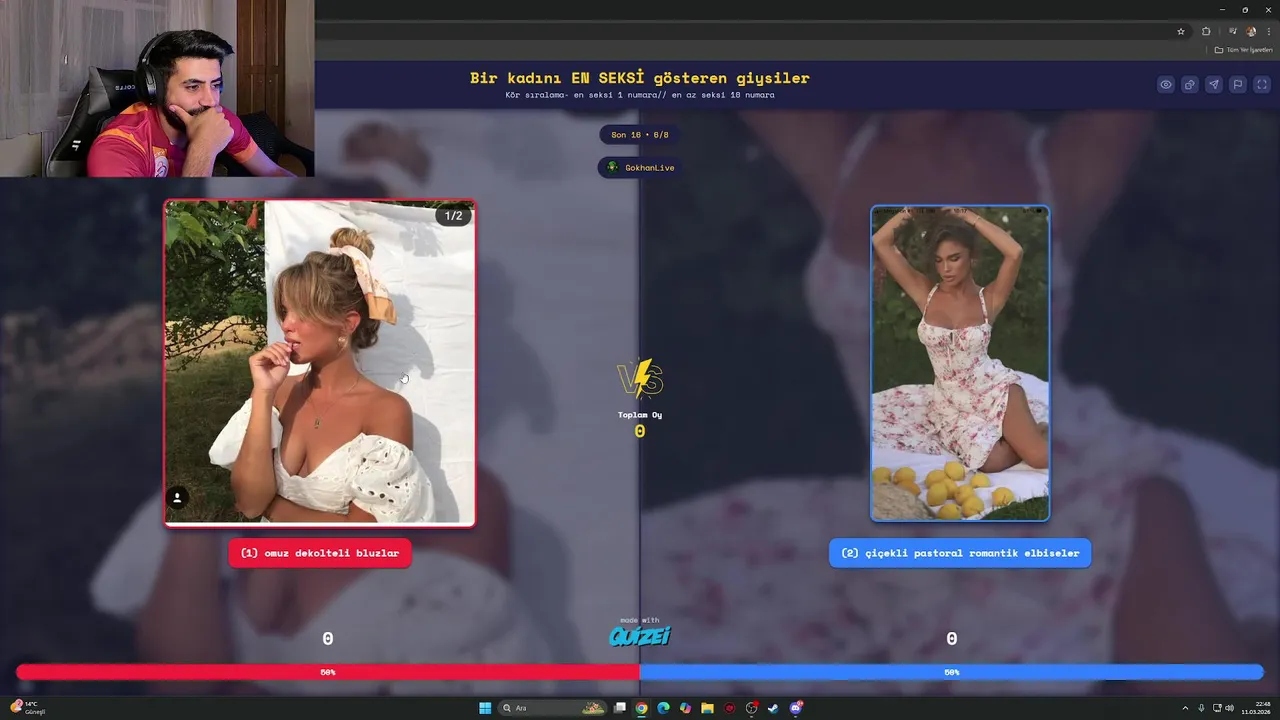This screenshot has height=720, width=1280.
Task: Click the Toplam Oy counter
Action: click(x=640, y=424)
